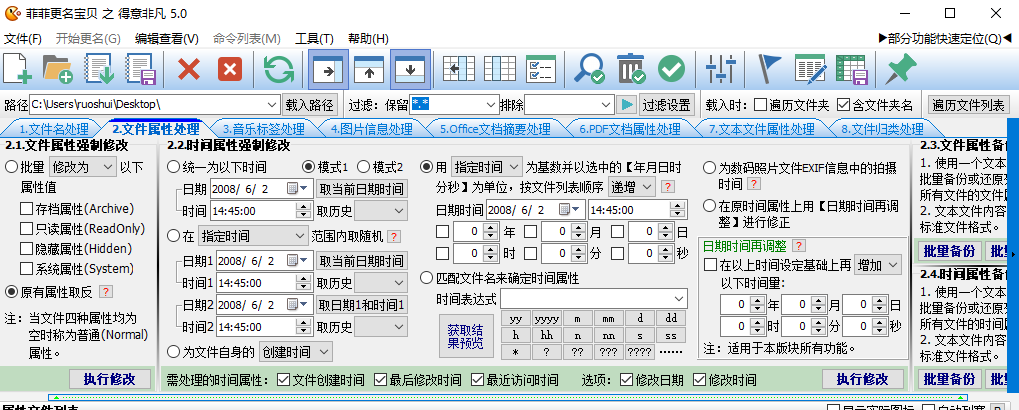Click the checklist toolbar icon
Image resolution: width=1019 pixels, height=410 pixels.
point(541,69)
